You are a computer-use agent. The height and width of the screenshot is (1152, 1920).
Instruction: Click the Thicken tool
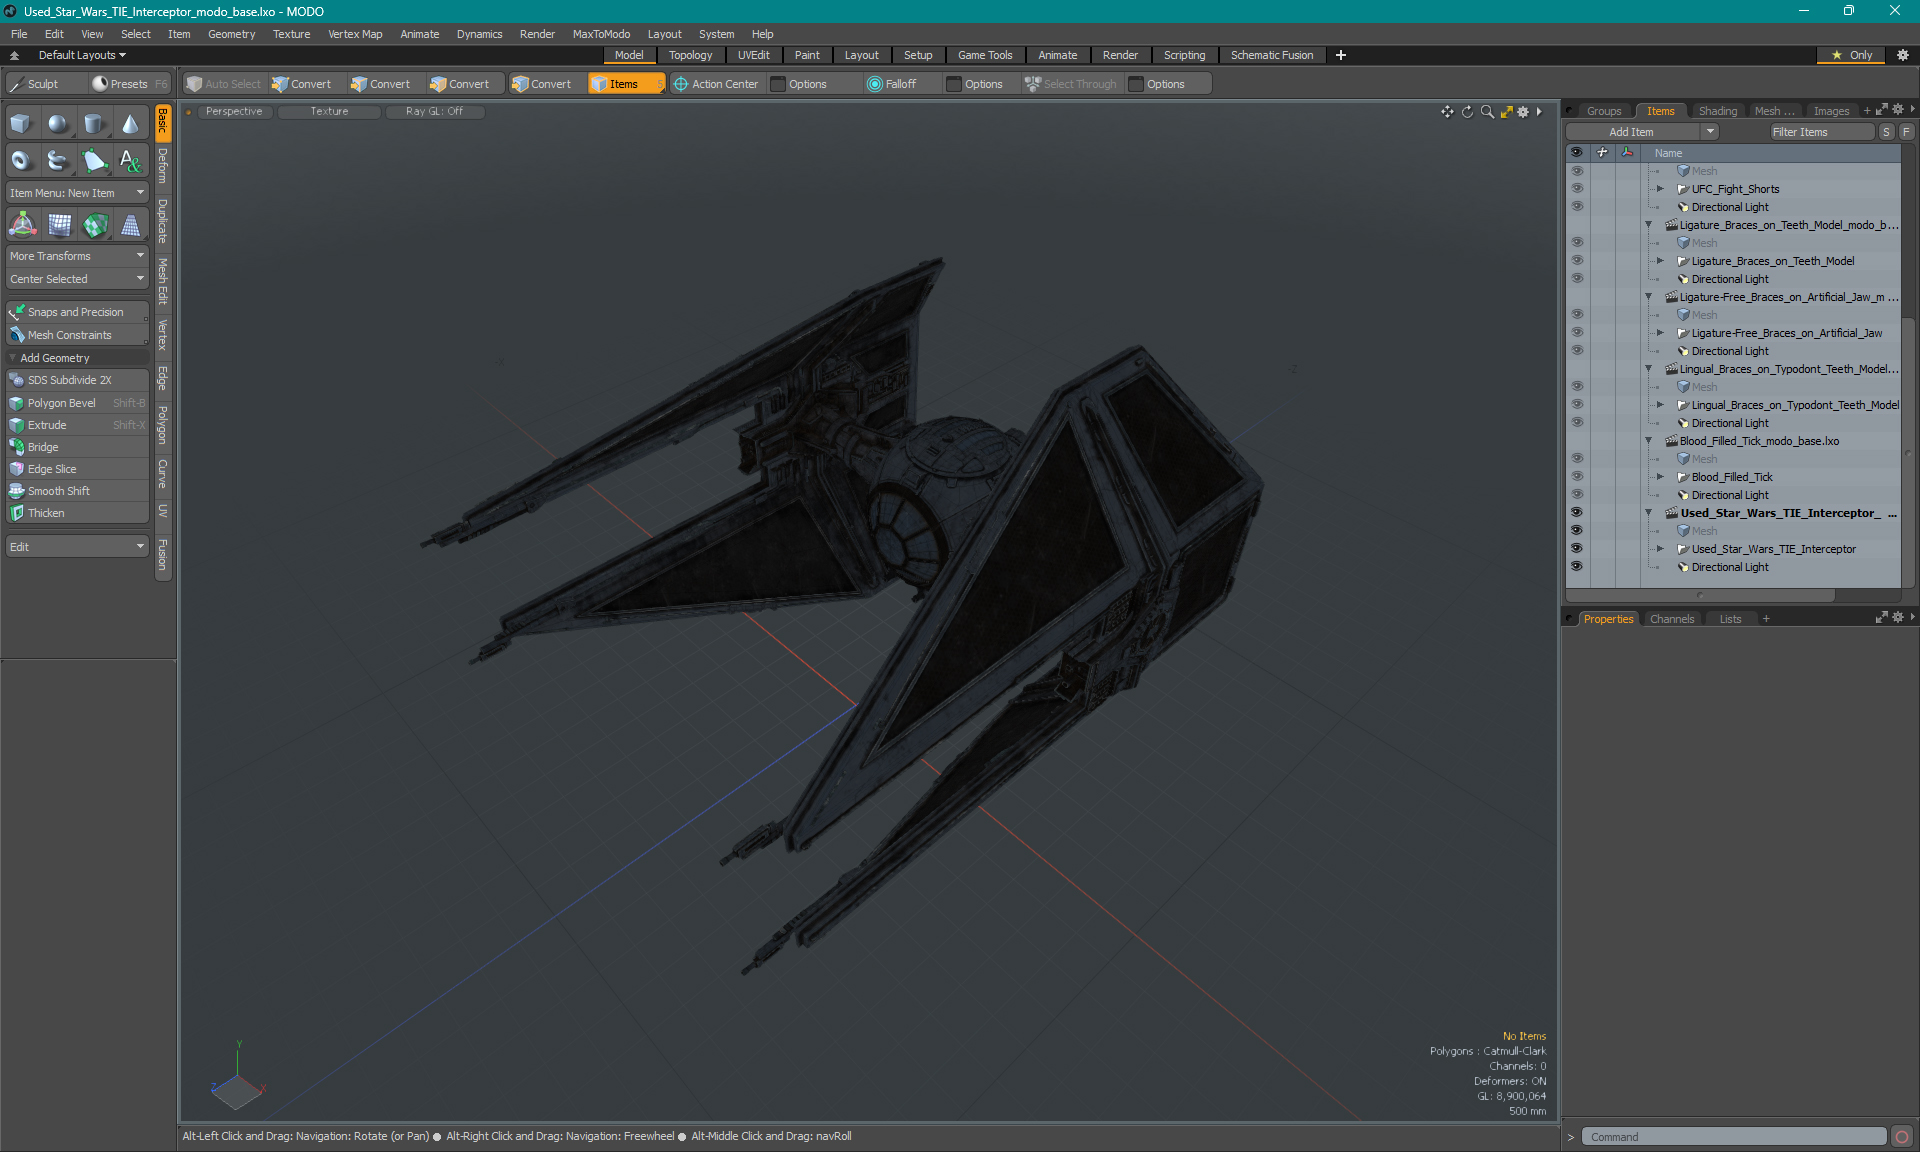click(77, 513)
